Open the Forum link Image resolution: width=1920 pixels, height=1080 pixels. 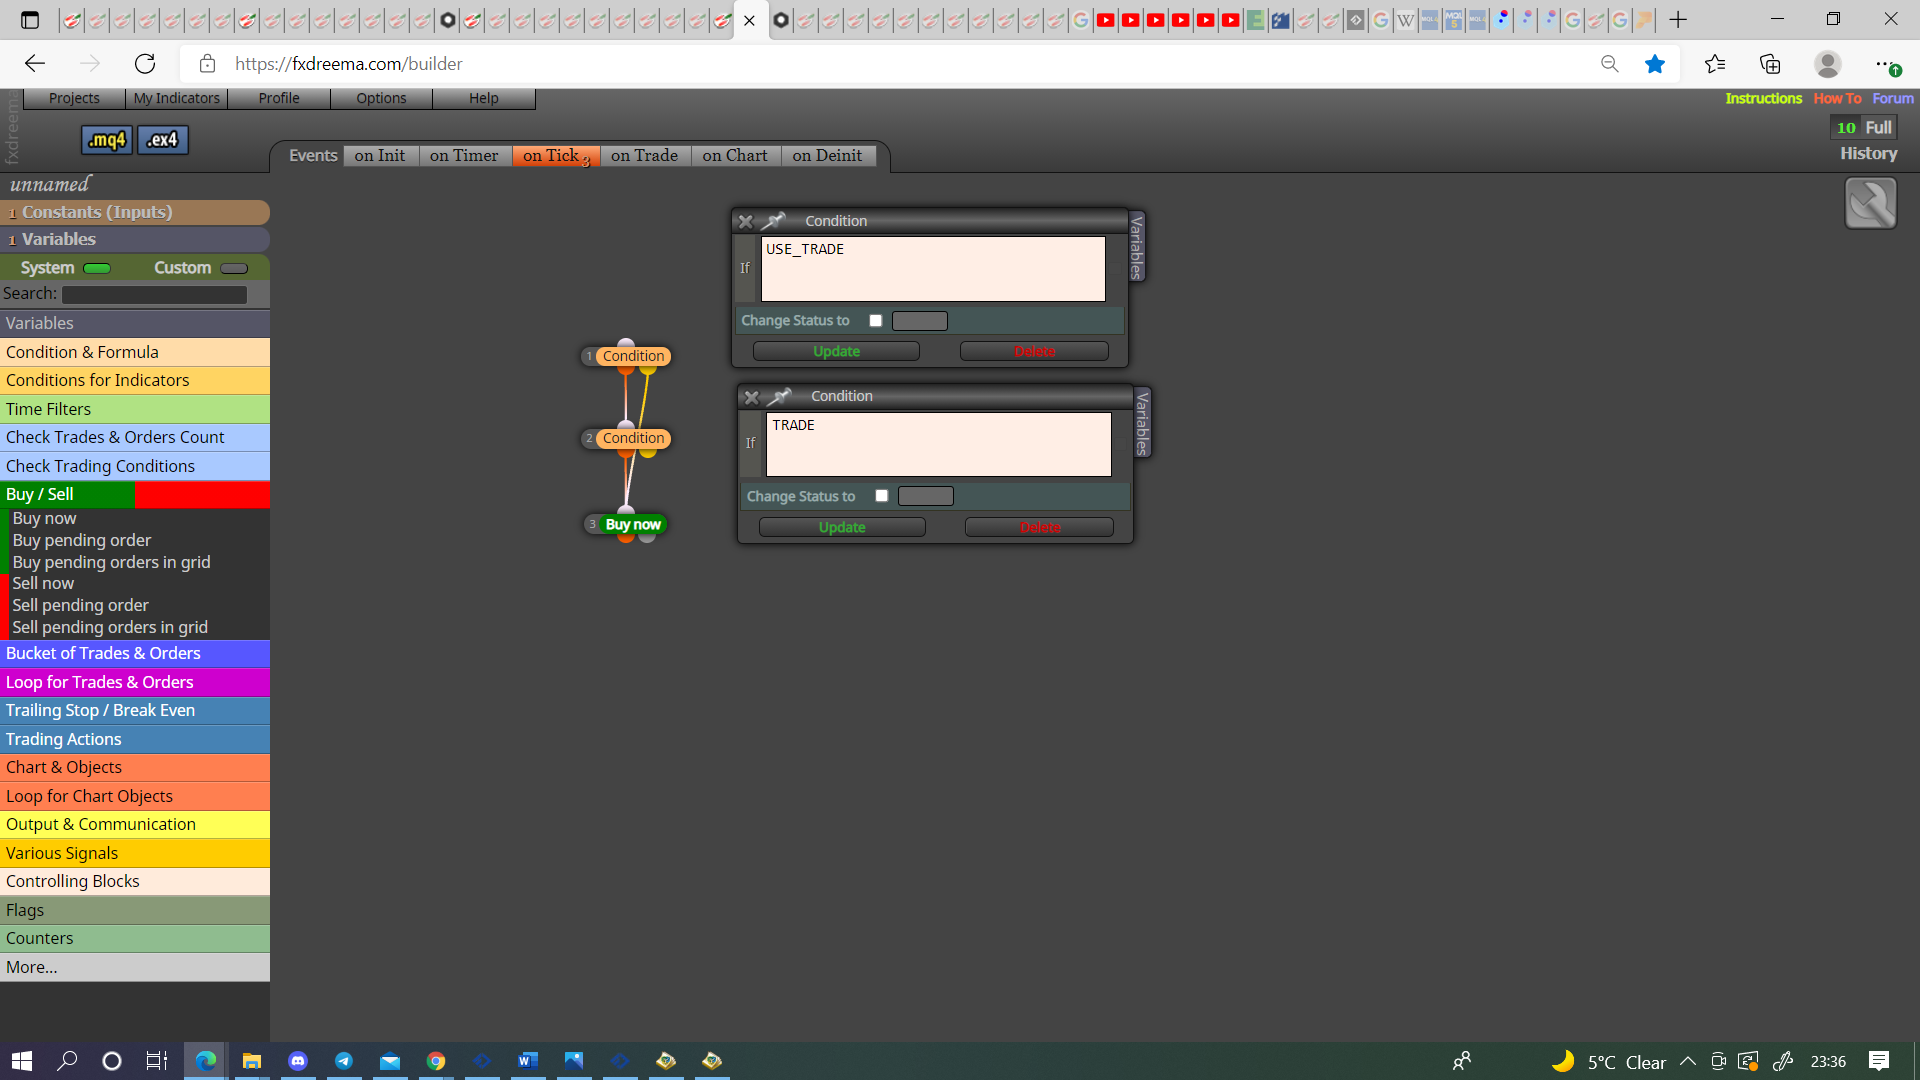pos(1893,98)
